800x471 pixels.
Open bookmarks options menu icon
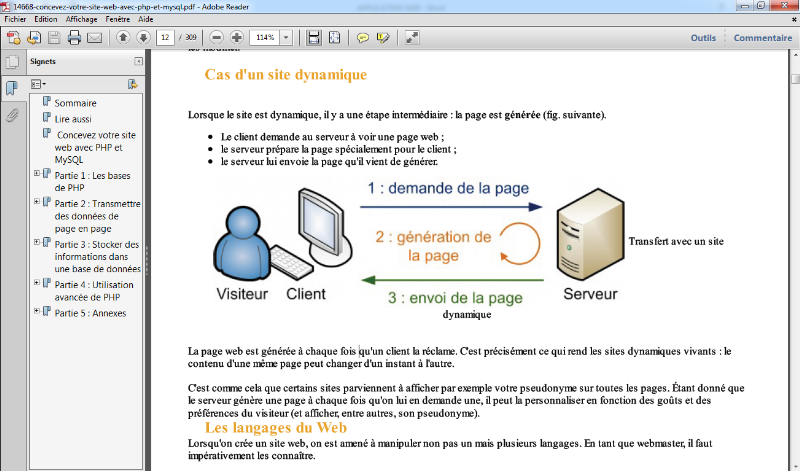point(38,84)
